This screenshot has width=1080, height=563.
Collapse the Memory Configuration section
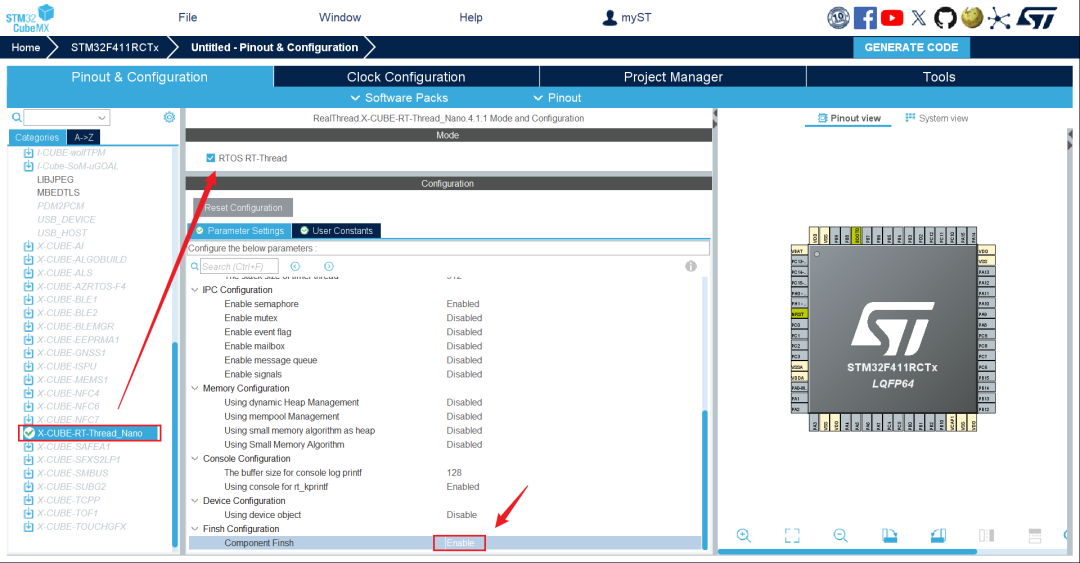tap(195, 388)
